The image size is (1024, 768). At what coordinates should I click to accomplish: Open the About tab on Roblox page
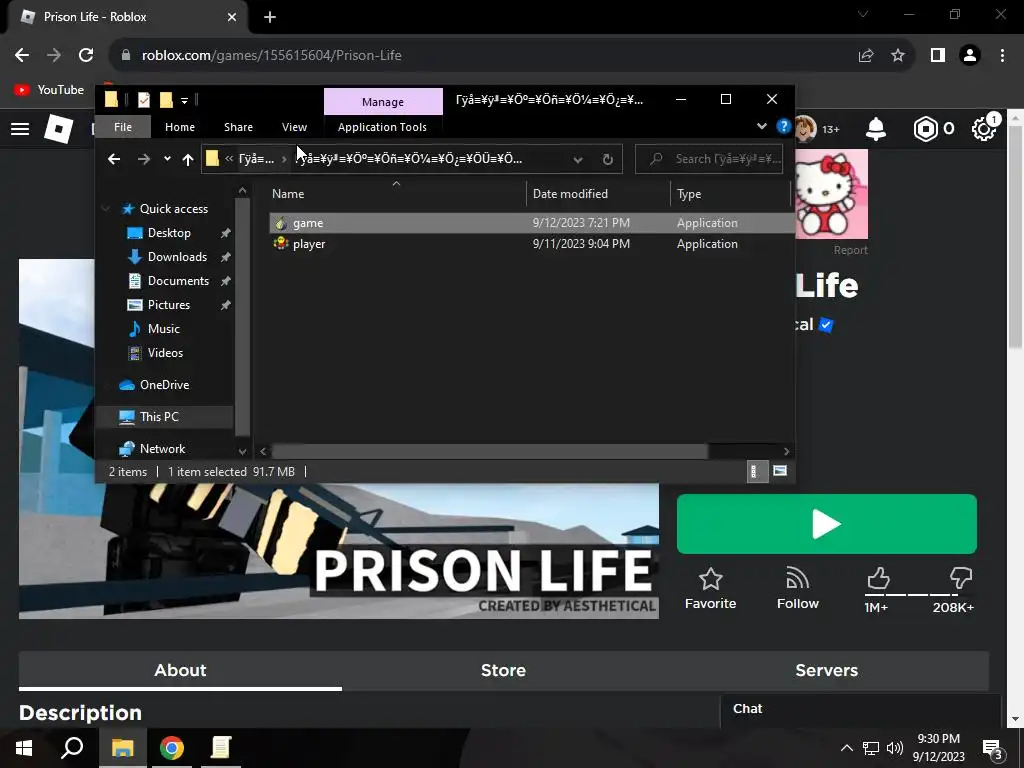[180, 671]
